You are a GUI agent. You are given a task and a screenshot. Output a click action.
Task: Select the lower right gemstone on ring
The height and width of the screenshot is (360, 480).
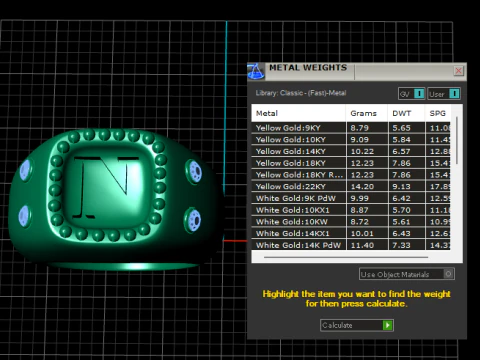tap(193, 220)
